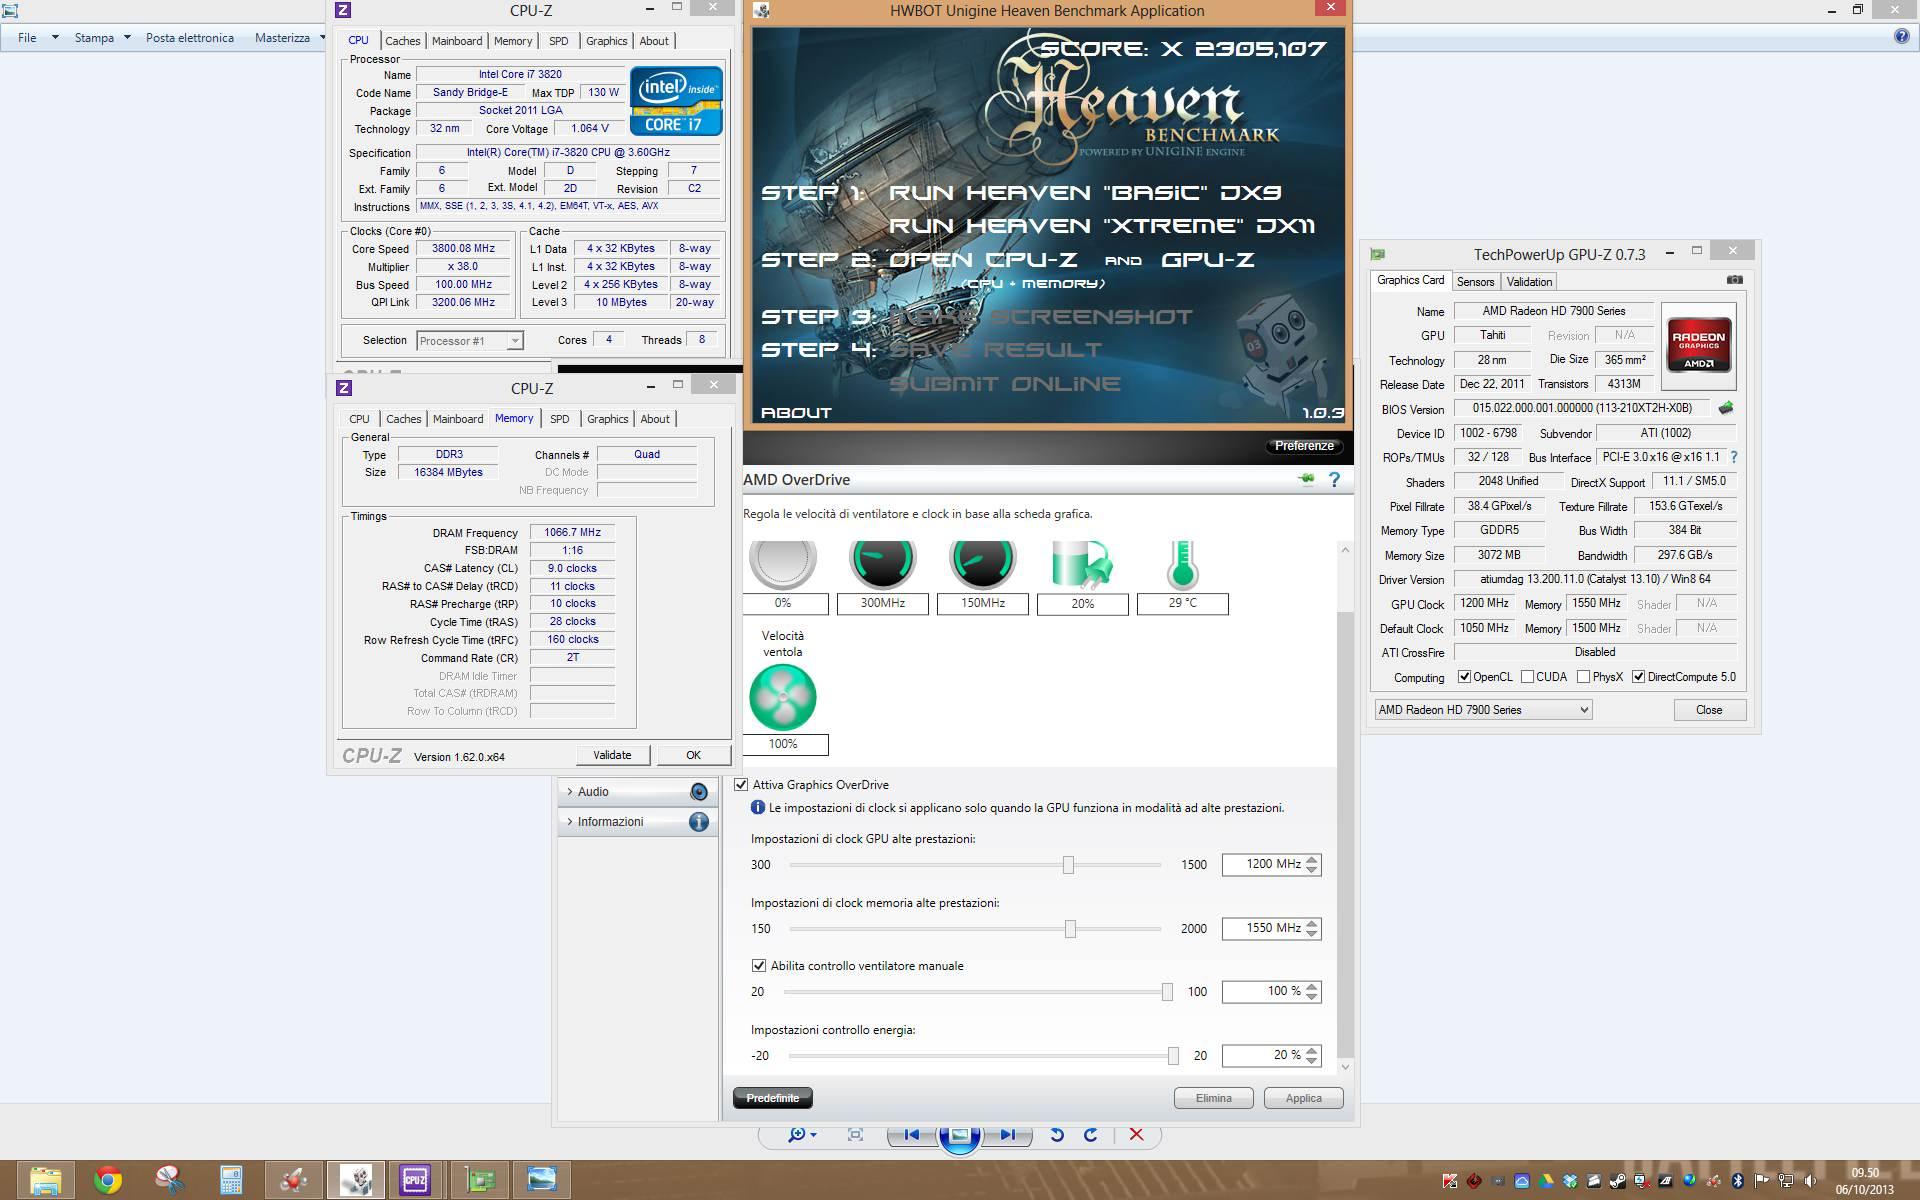Open the About tab in the lower CPU-Z window
Screen dimensions: 1920x1200
tap(655, 419)
